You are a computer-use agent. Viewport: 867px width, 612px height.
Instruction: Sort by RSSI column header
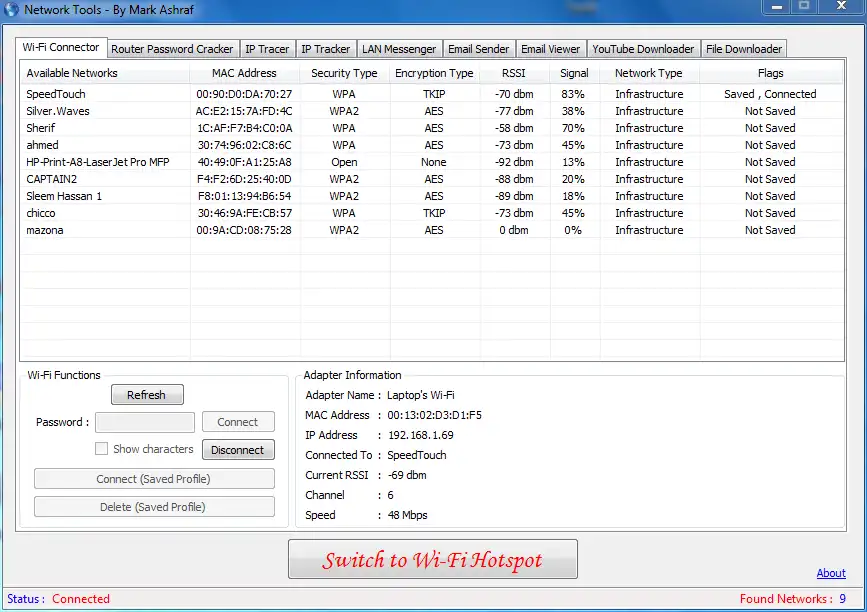tap(514, 73)
